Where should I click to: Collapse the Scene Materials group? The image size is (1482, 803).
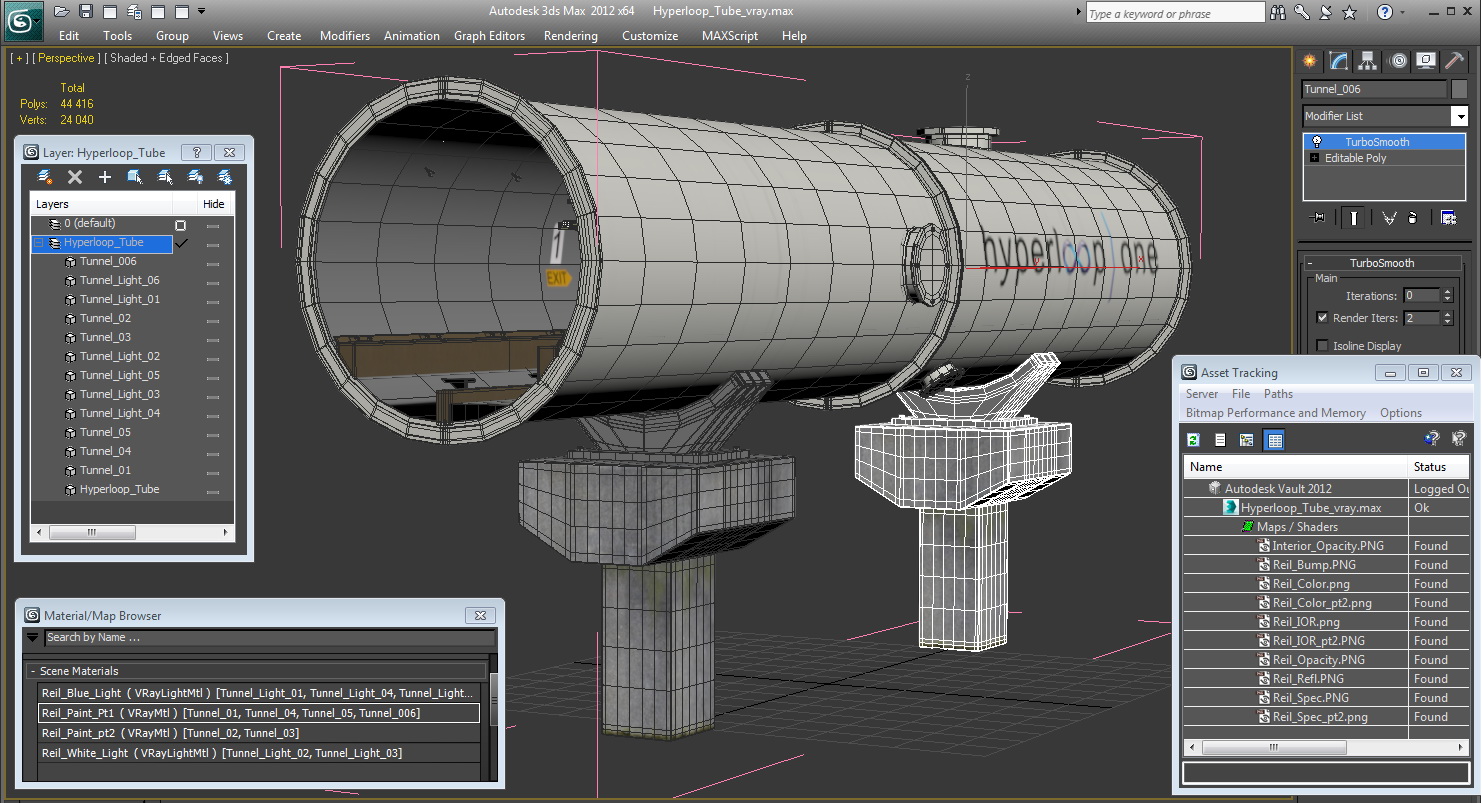33,671
